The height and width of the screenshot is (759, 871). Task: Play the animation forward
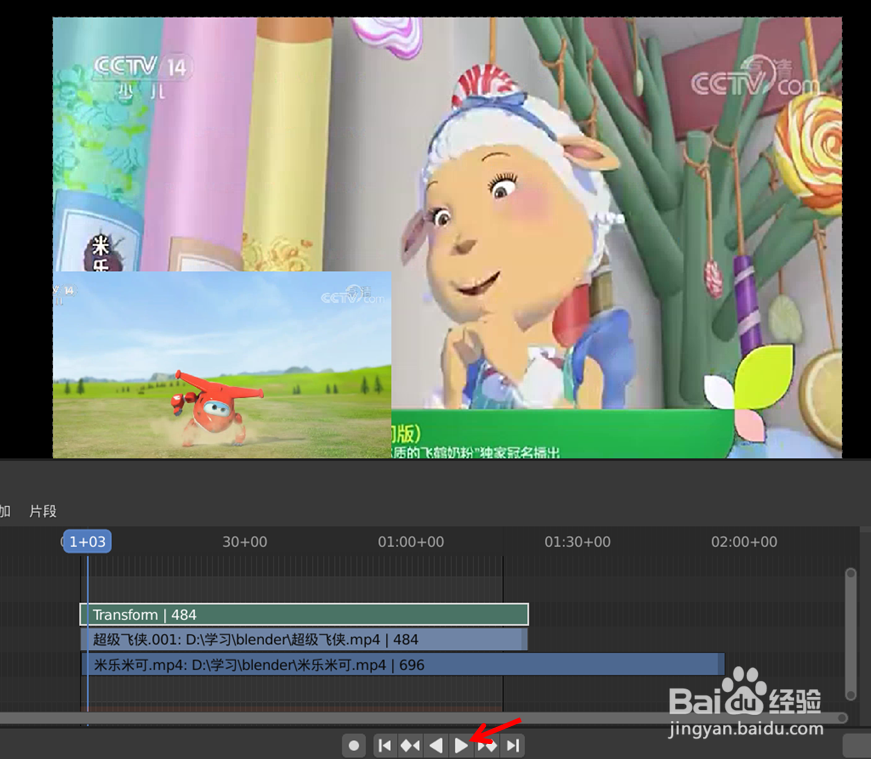point(460,745)
